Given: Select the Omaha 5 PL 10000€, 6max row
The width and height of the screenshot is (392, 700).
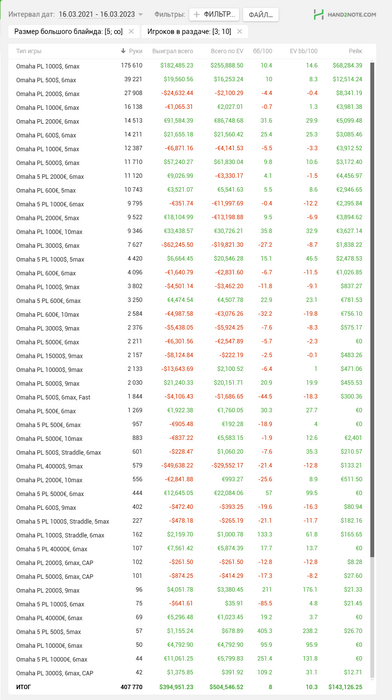Looking at the screenshot, I should pyautogui.click(x=189, y=659).
